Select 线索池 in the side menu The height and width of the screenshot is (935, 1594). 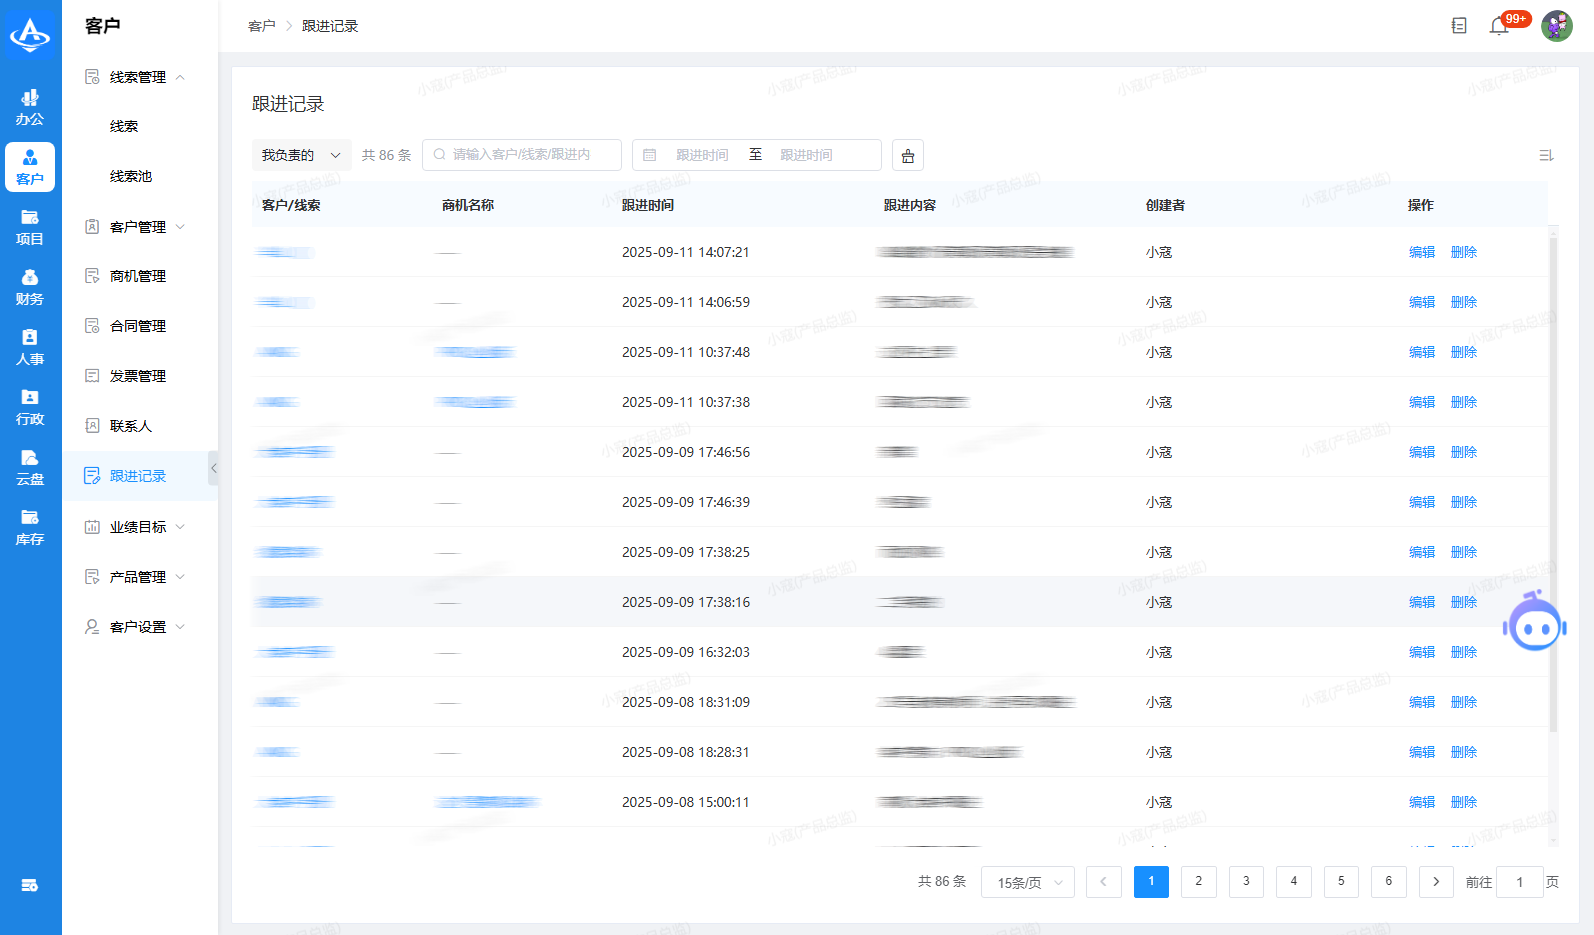pos(131,176)
